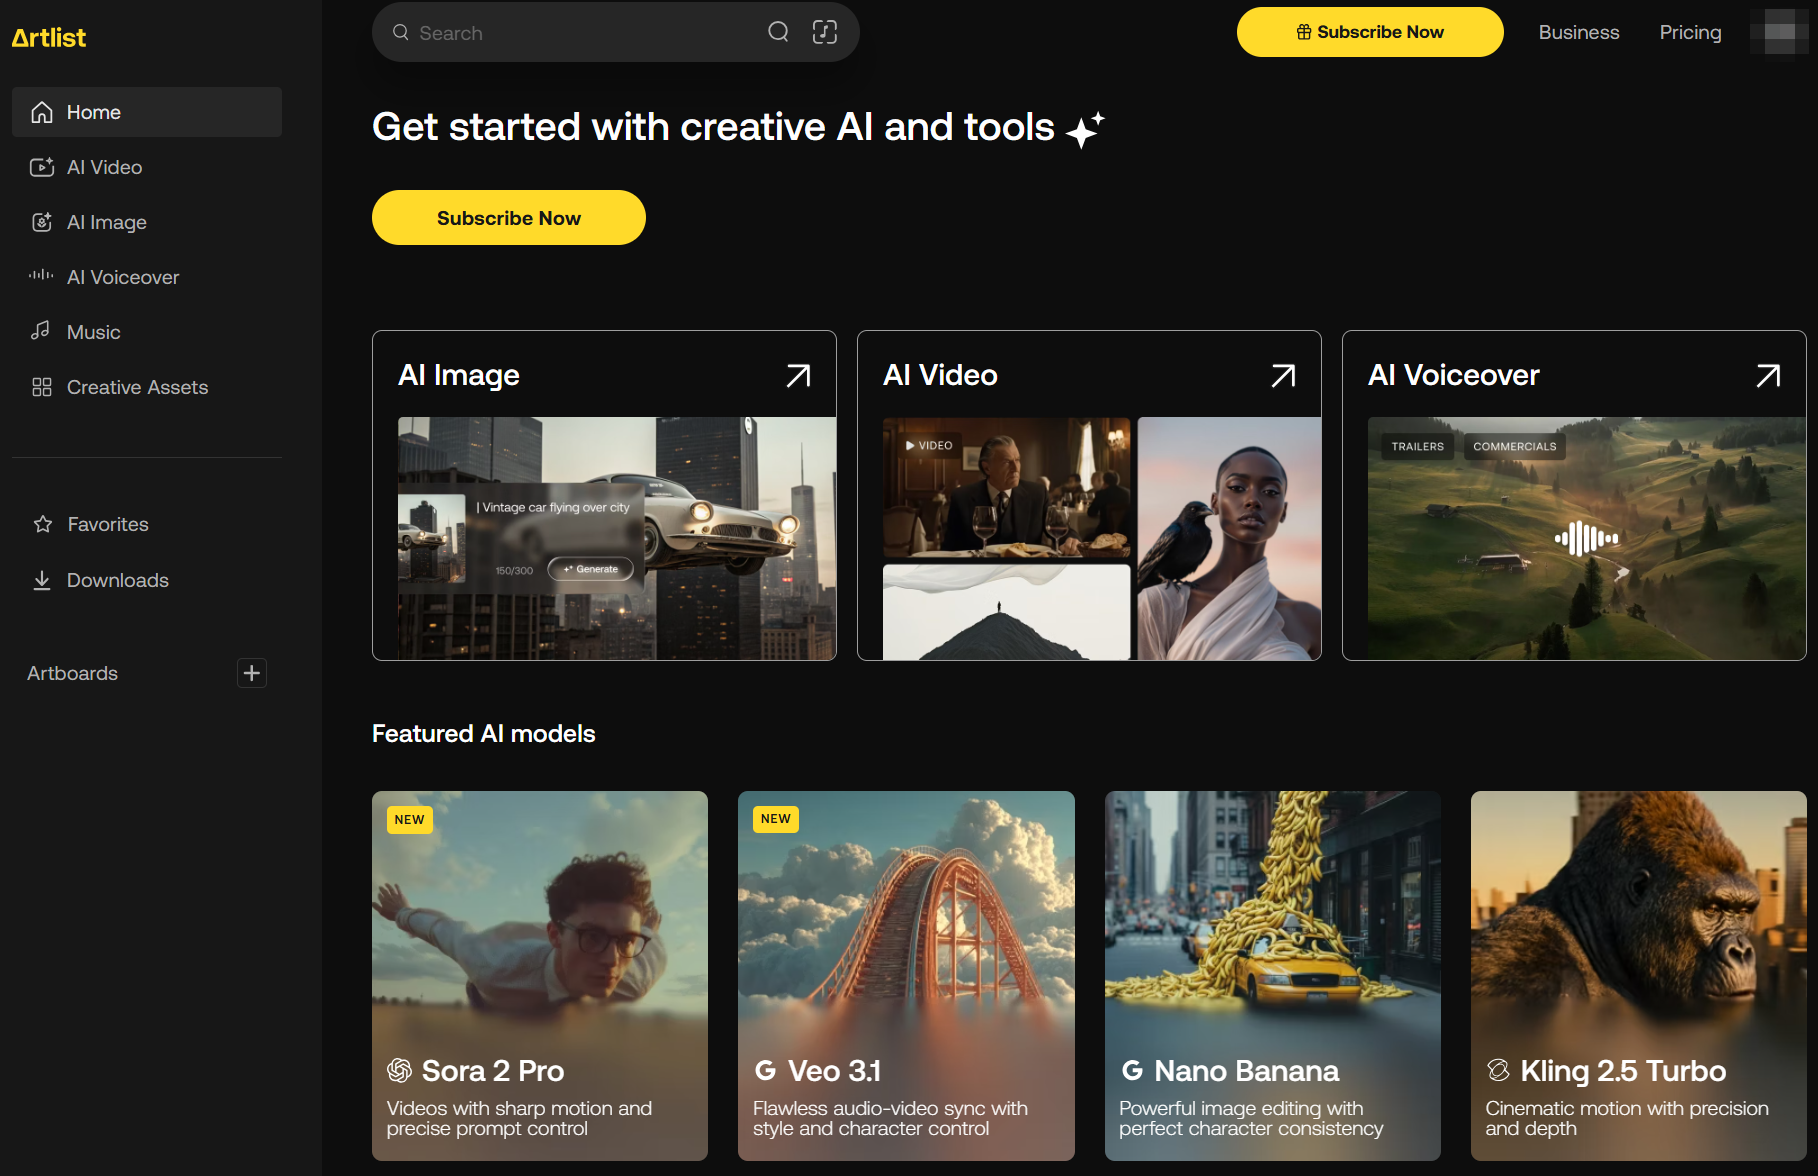Select AI Voiceover in the sidebar
1818x1176 pixels.
pyautogui.click(x=122, y=277)
